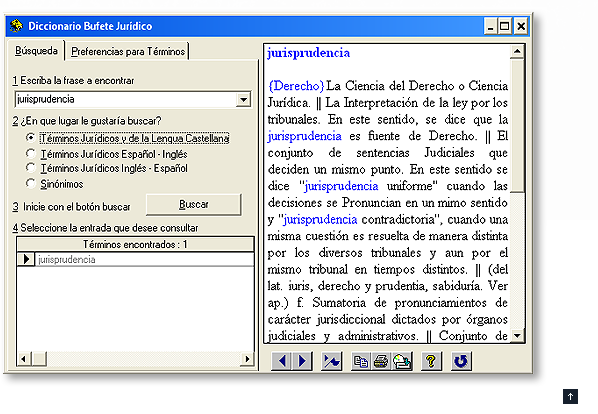Viewport: 598px width, 414px height.
Task: Click the export disc icon next to printer
Action: tap(402, 361)
